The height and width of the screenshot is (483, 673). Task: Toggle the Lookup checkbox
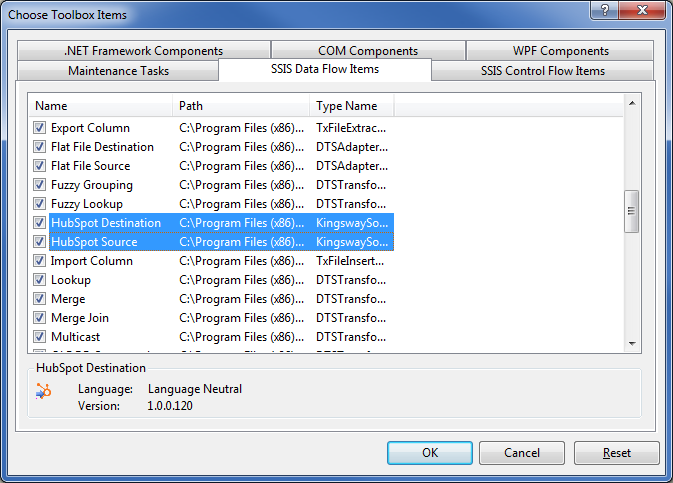(x=39, y=279)
